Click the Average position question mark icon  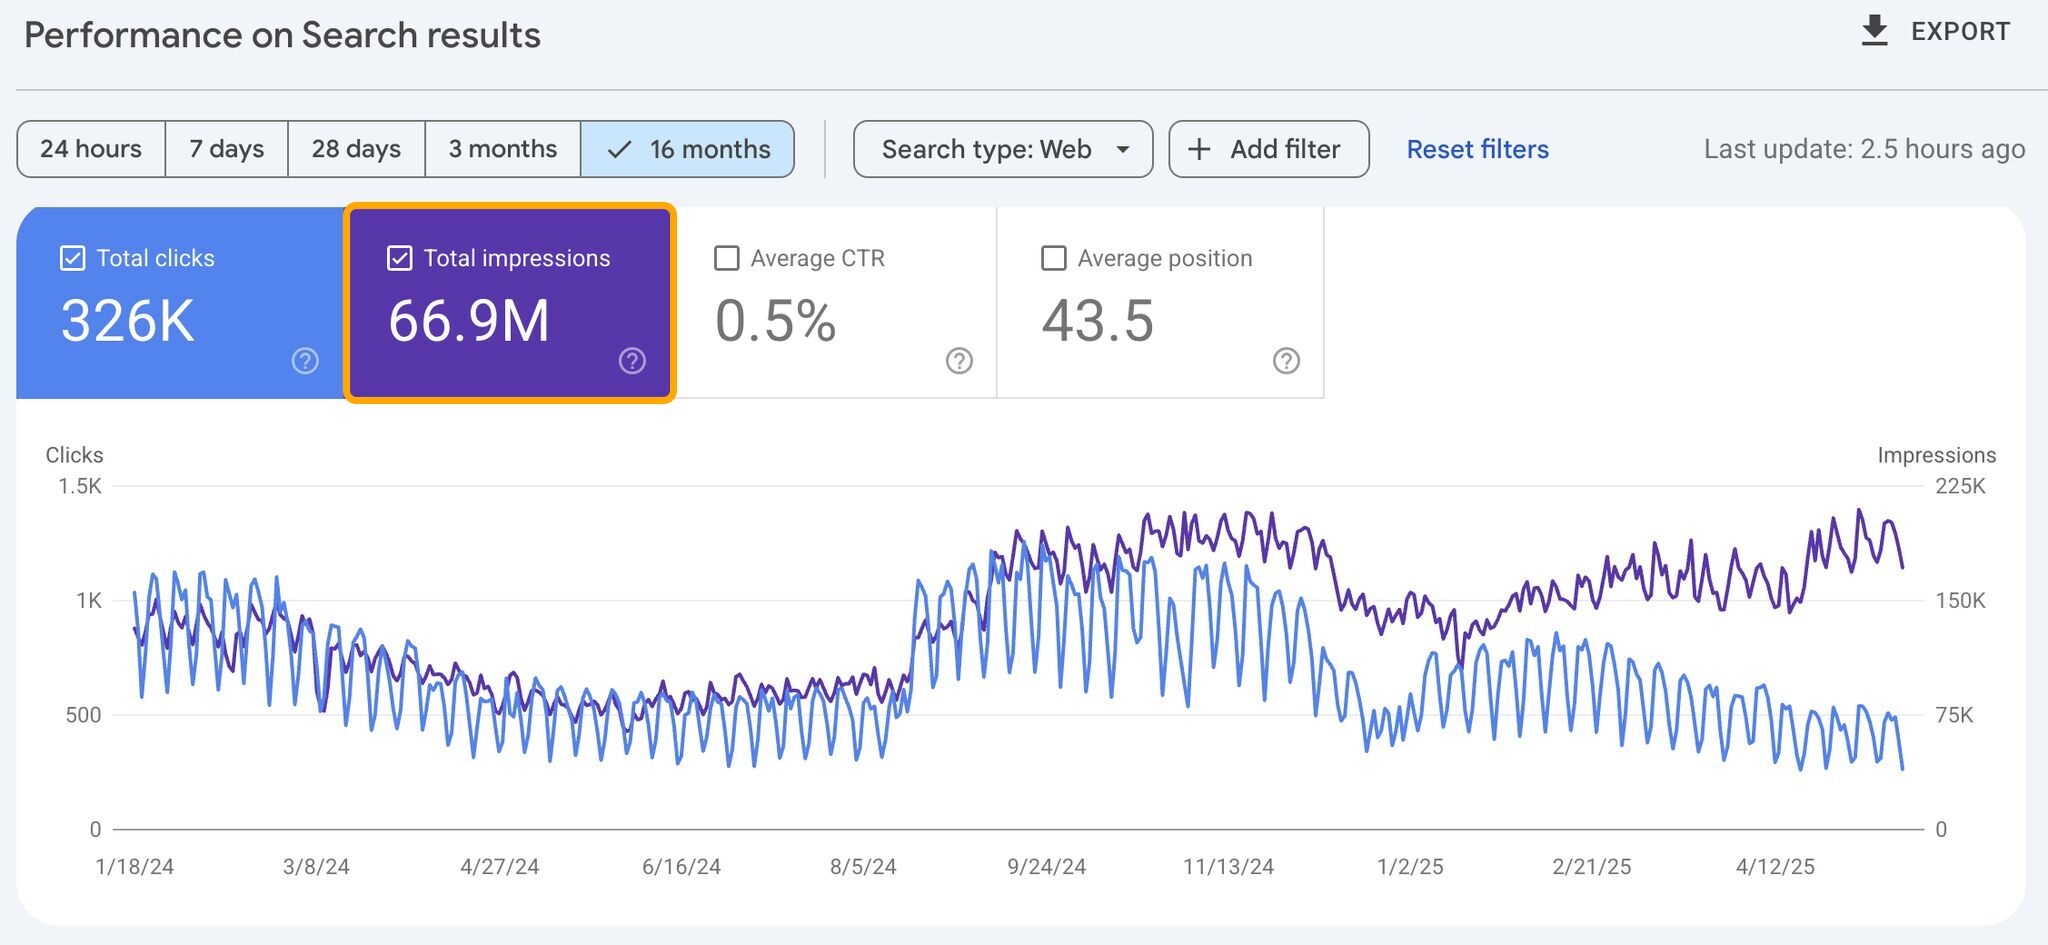tap(1286, 361)
